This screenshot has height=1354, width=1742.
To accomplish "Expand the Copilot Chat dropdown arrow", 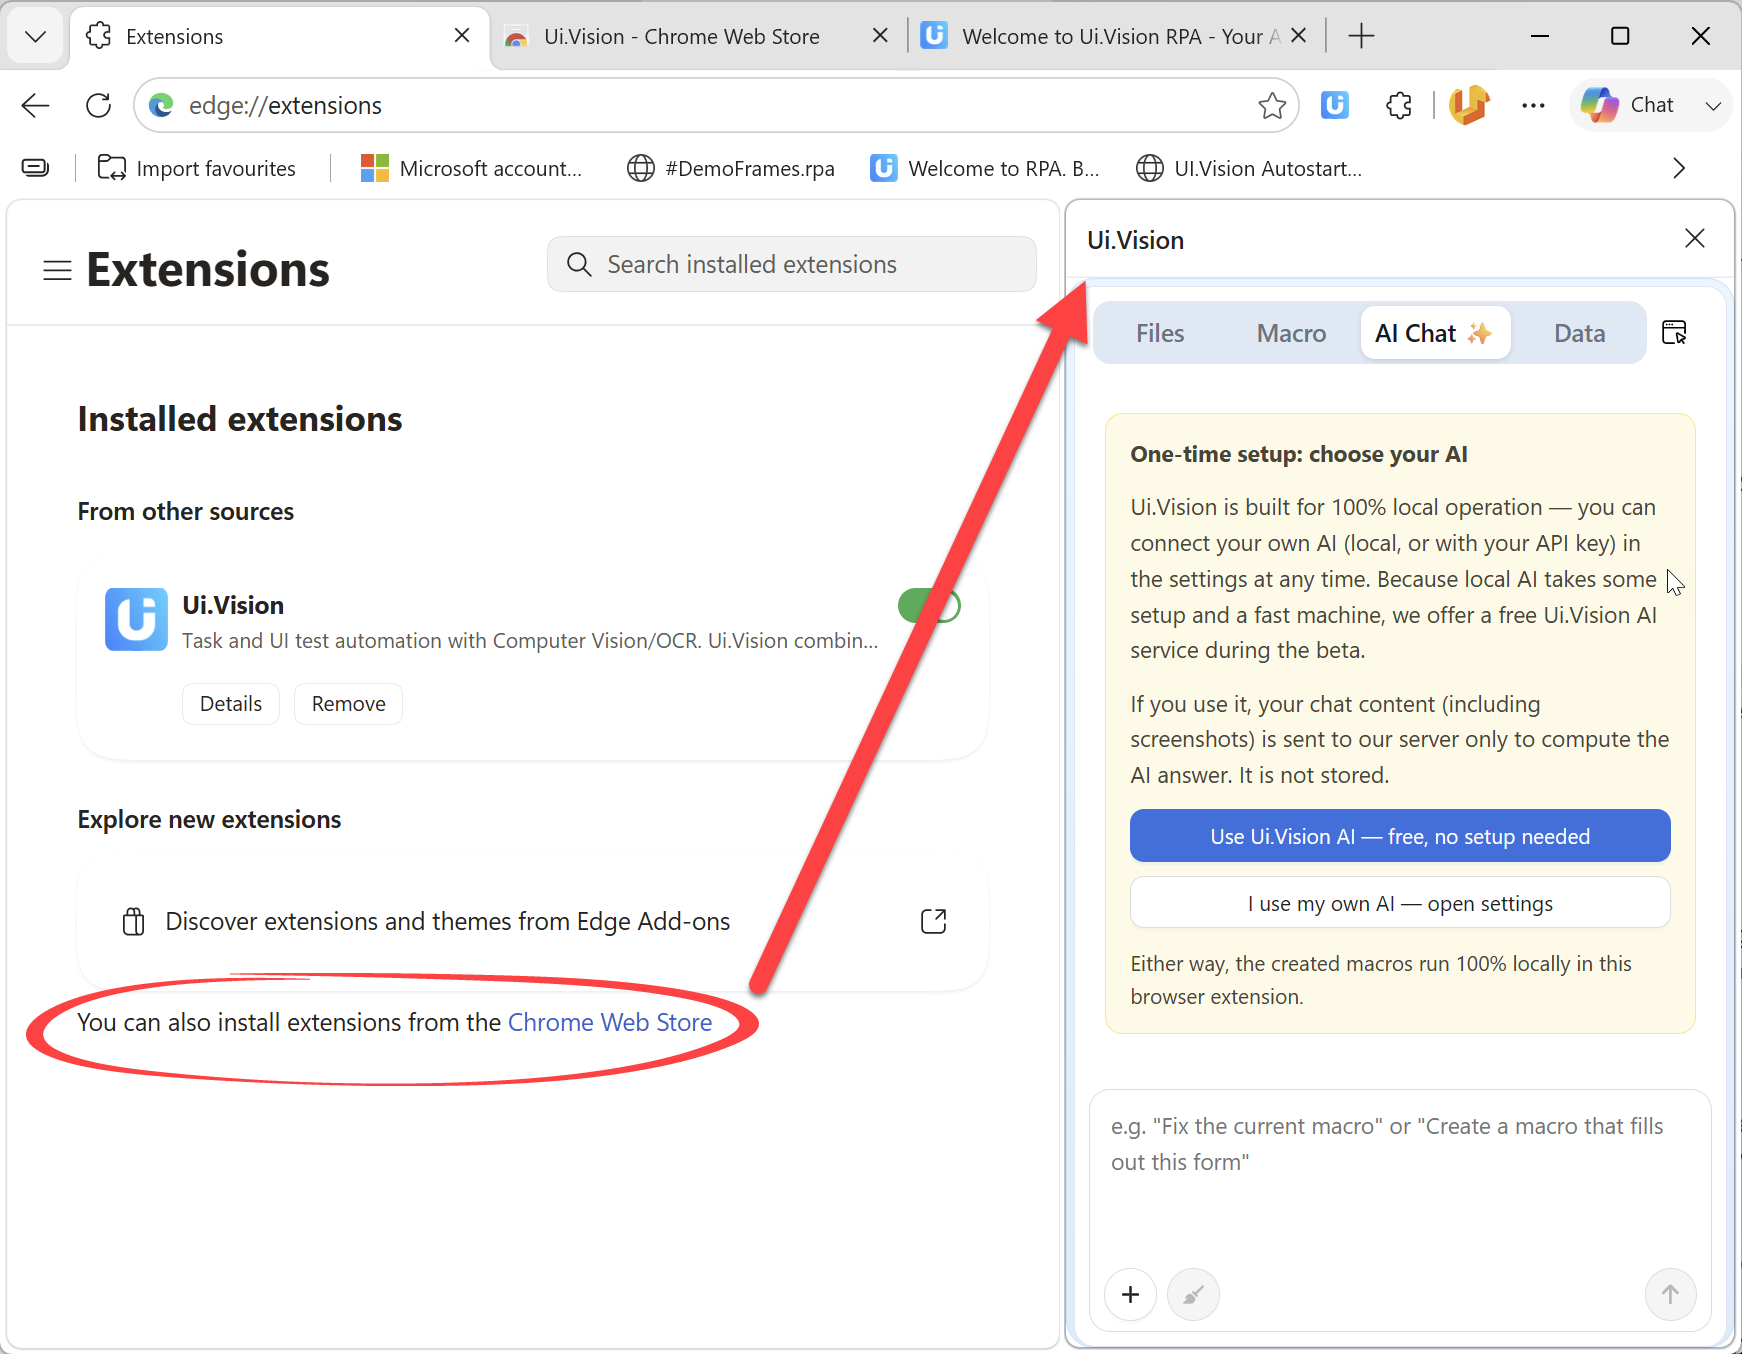I will 1713,106.
